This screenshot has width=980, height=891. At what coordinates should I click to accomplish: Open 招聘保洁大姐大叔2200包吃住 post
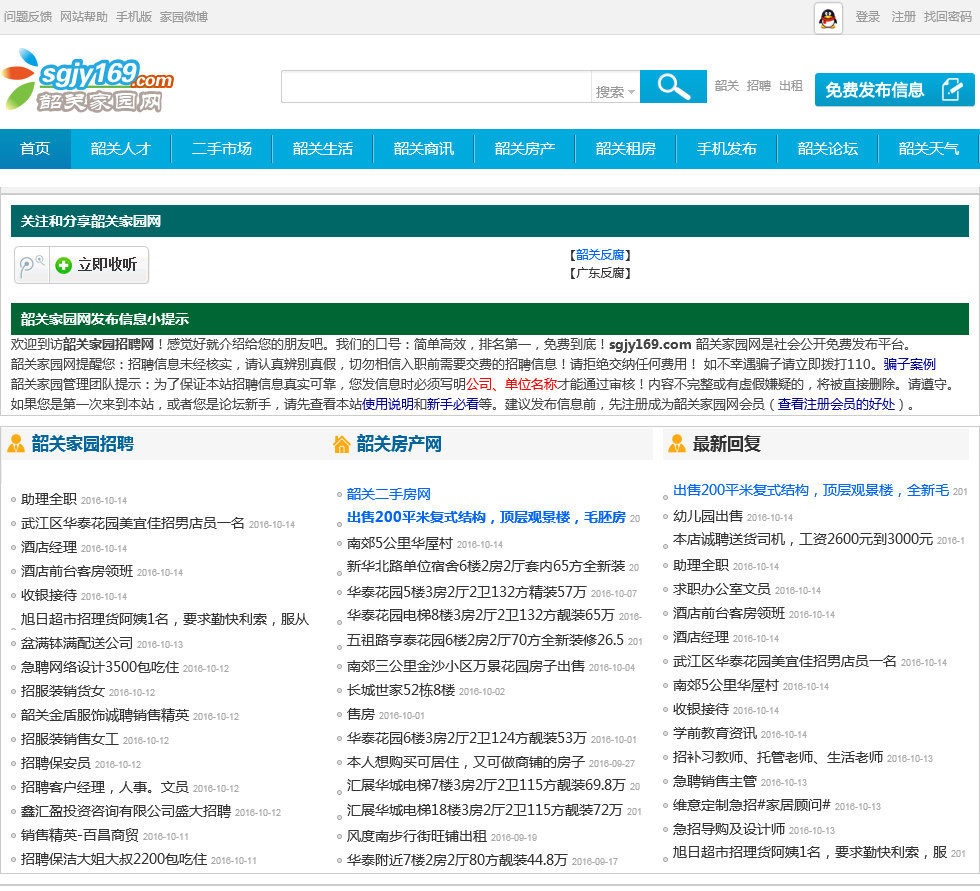click(114, 860)
